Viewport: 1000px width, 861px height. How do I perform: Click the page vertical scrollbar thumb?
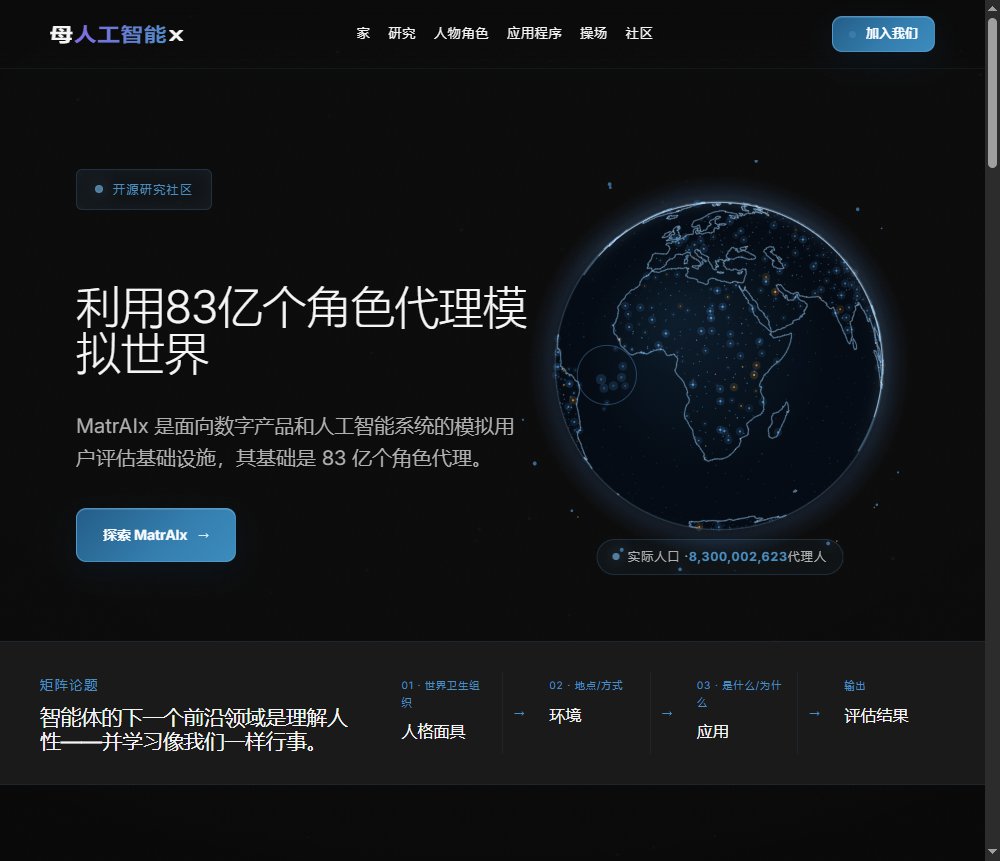(x=992, y=92)
